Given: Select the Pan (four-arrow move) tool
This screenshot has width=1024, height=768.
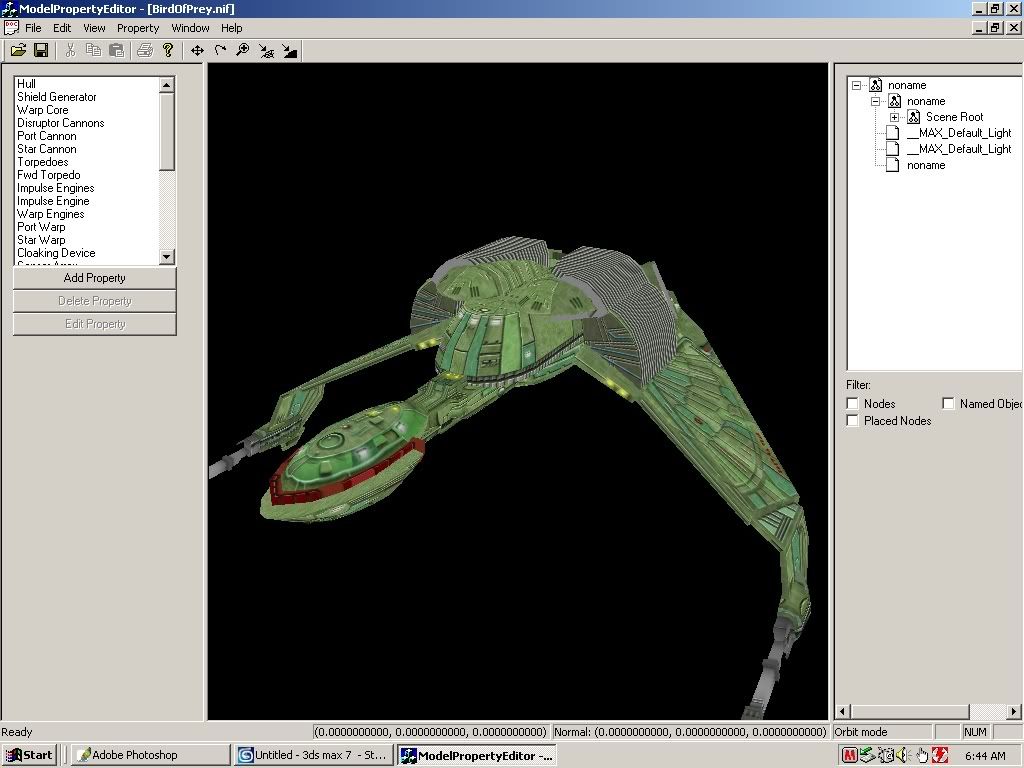Looking at the screenshot, I should [x=197, y=50].
